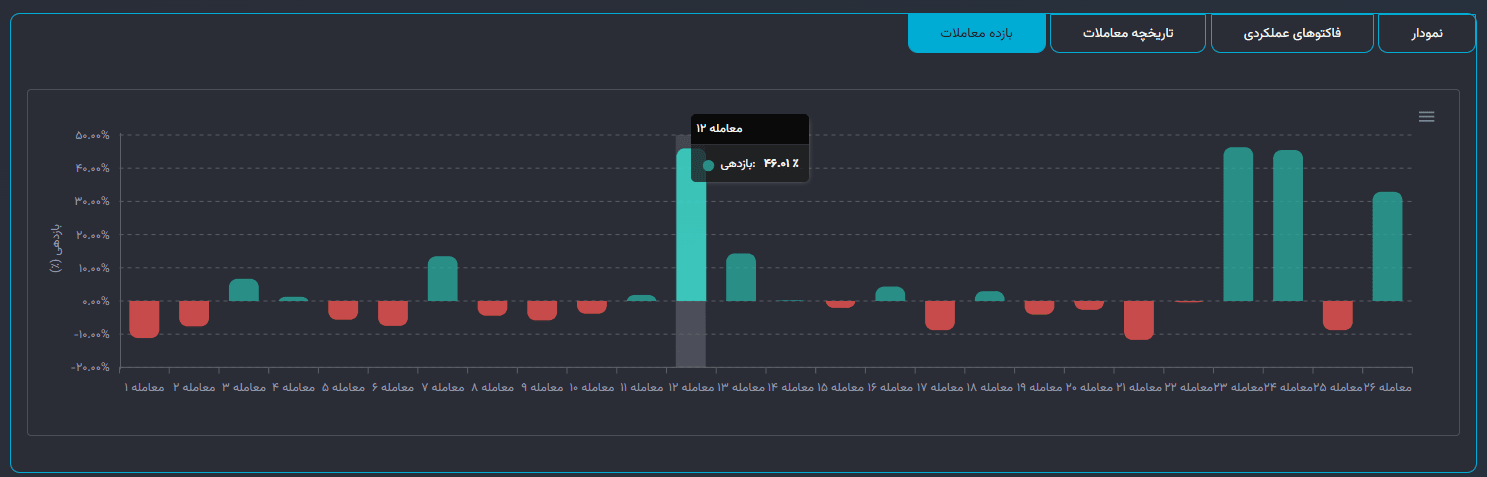The height and width of the screenshot is (477, 1487).
Task: Click the tall green bar for trade 23
Action: pos(1238,225)
